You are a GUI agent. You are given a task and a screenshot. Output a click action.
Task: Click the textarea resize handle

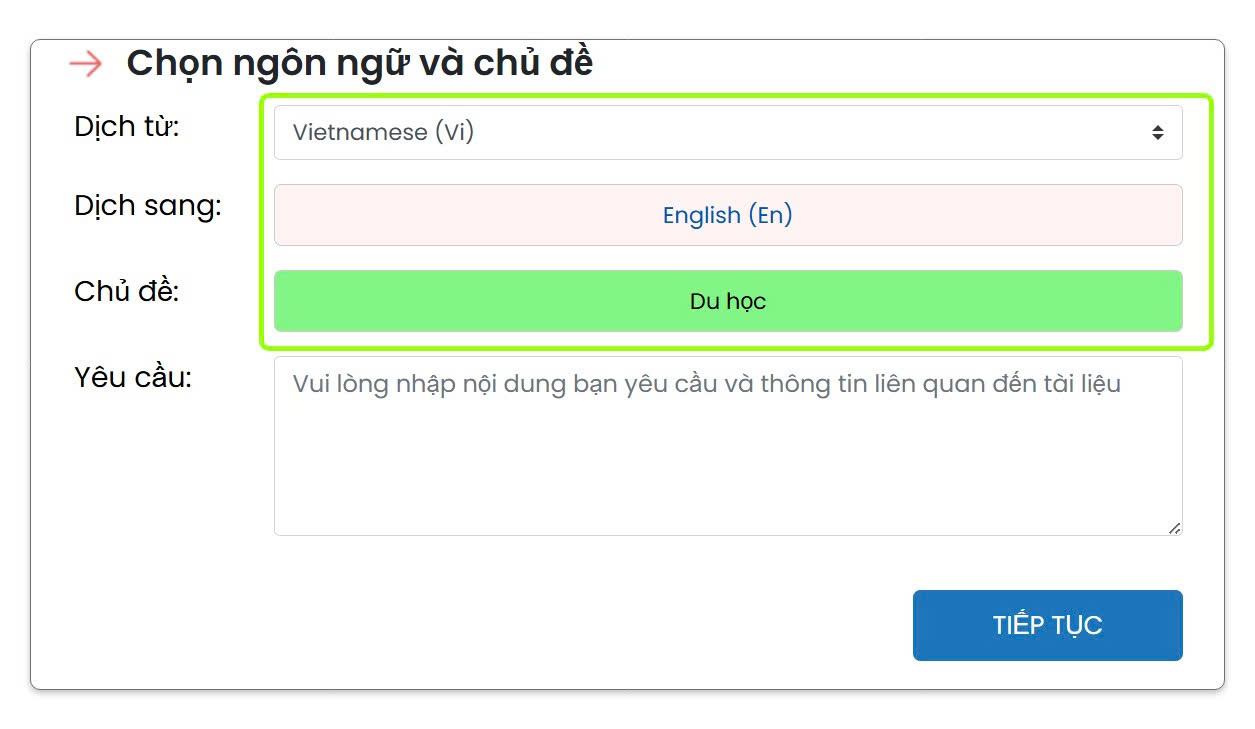[1174, 527]
